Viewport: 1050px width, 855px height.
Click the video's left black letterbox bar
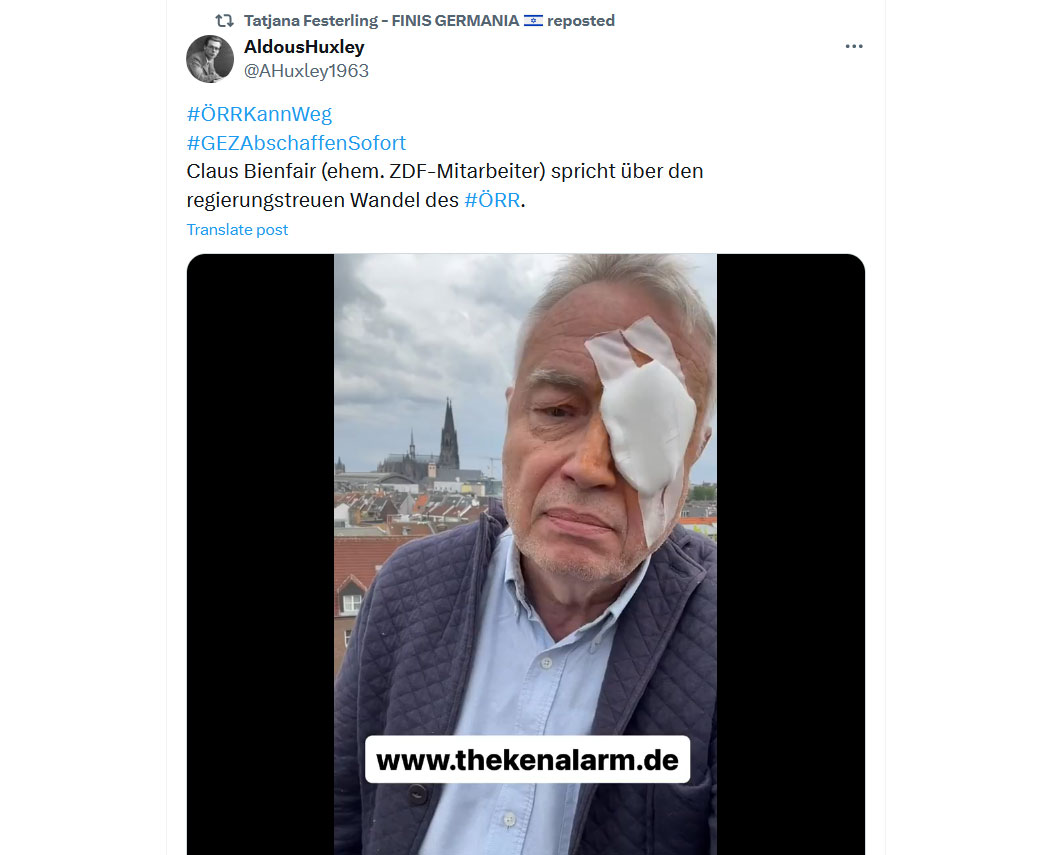pos(260,554)
